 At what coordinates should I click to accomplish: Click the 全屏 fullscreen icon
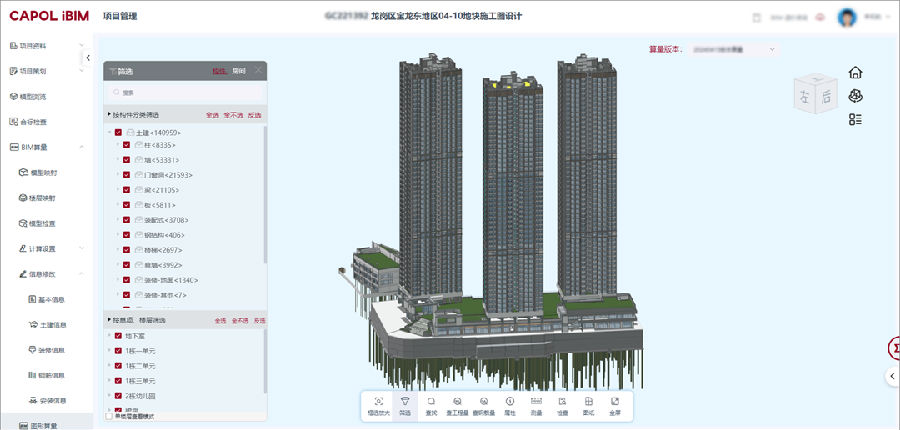pos(613,405)
